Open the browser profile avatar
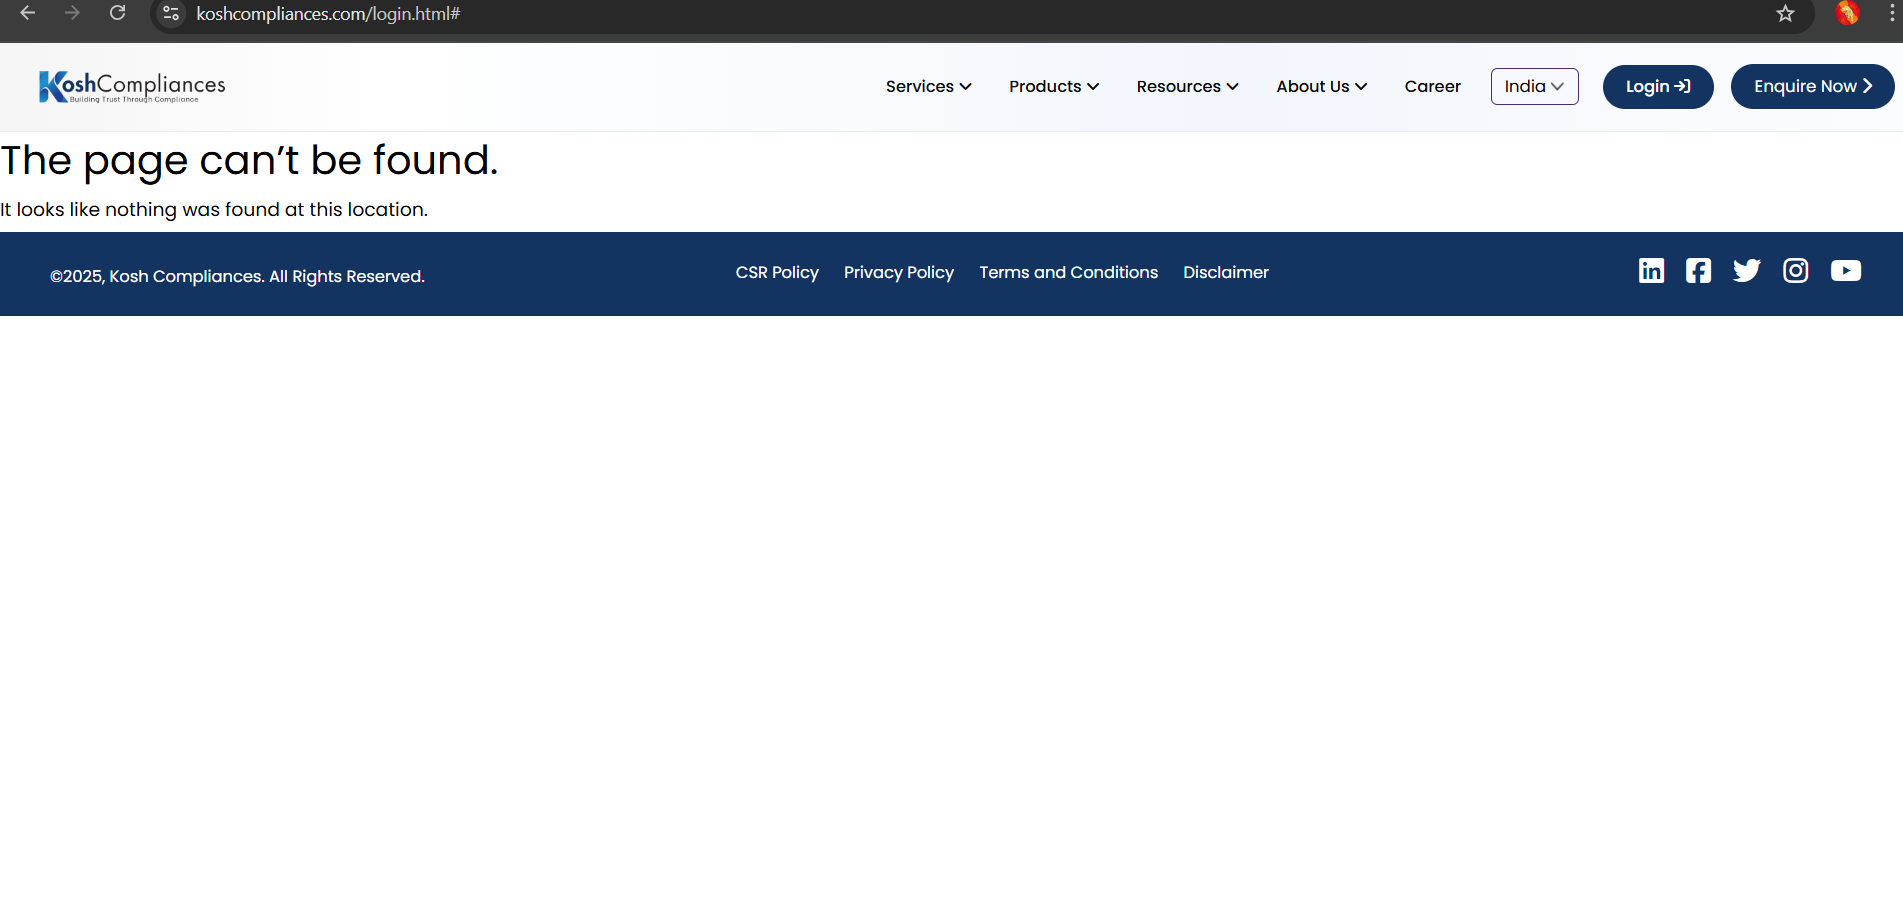Screen dimensions: 1903x921 pos(1847,14)
